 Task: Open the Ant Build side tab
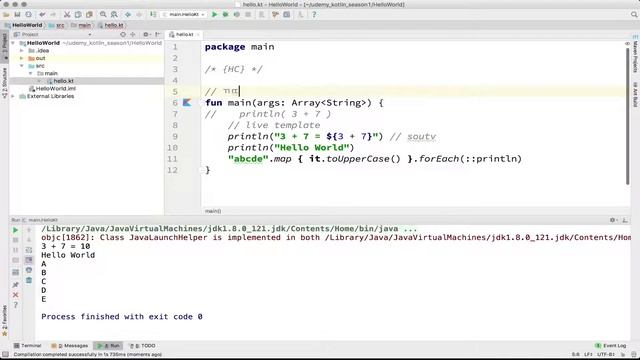click(636, 95)
